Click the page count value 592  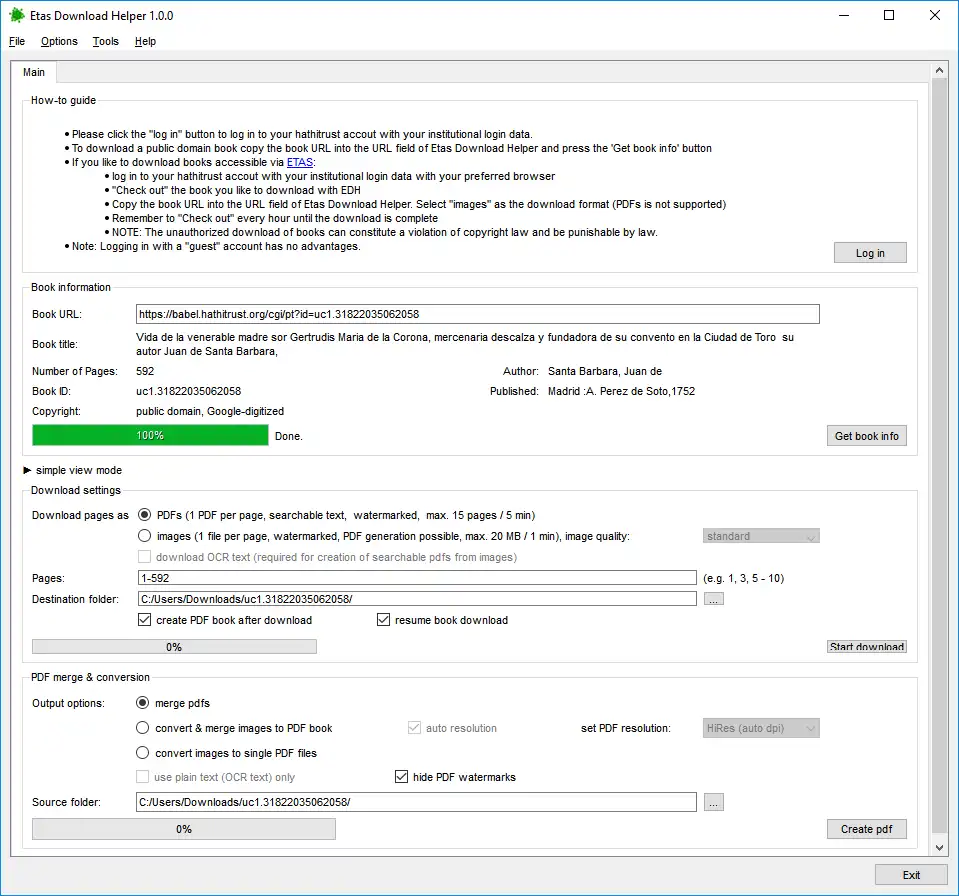point(145,371)
